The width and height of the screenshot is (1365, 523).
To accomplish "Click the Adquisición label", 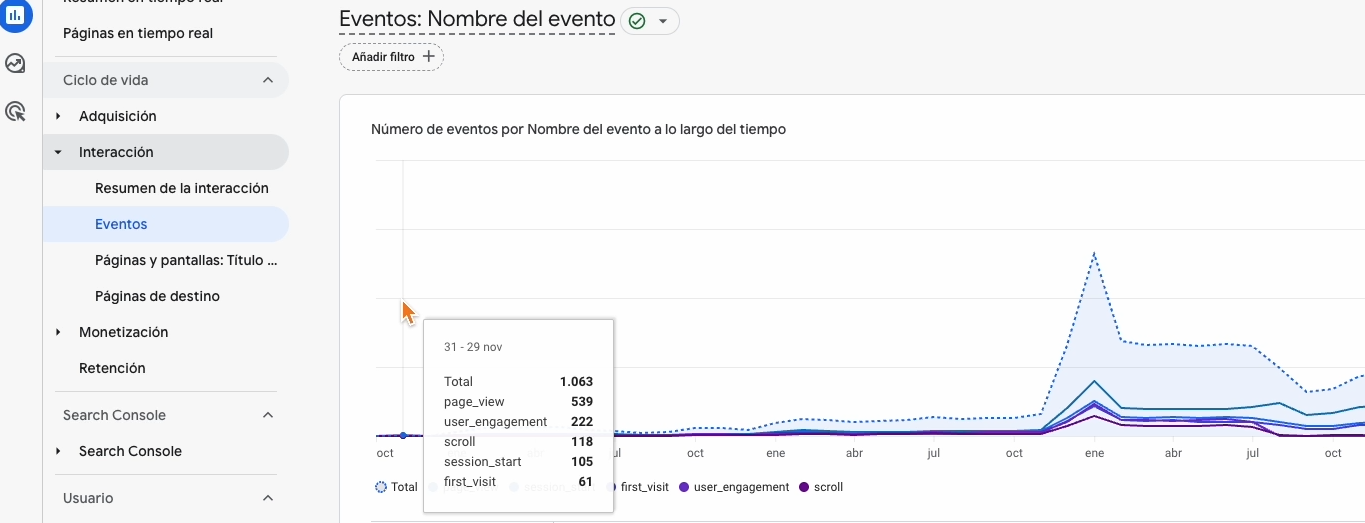I will click(x=118, y=116).
